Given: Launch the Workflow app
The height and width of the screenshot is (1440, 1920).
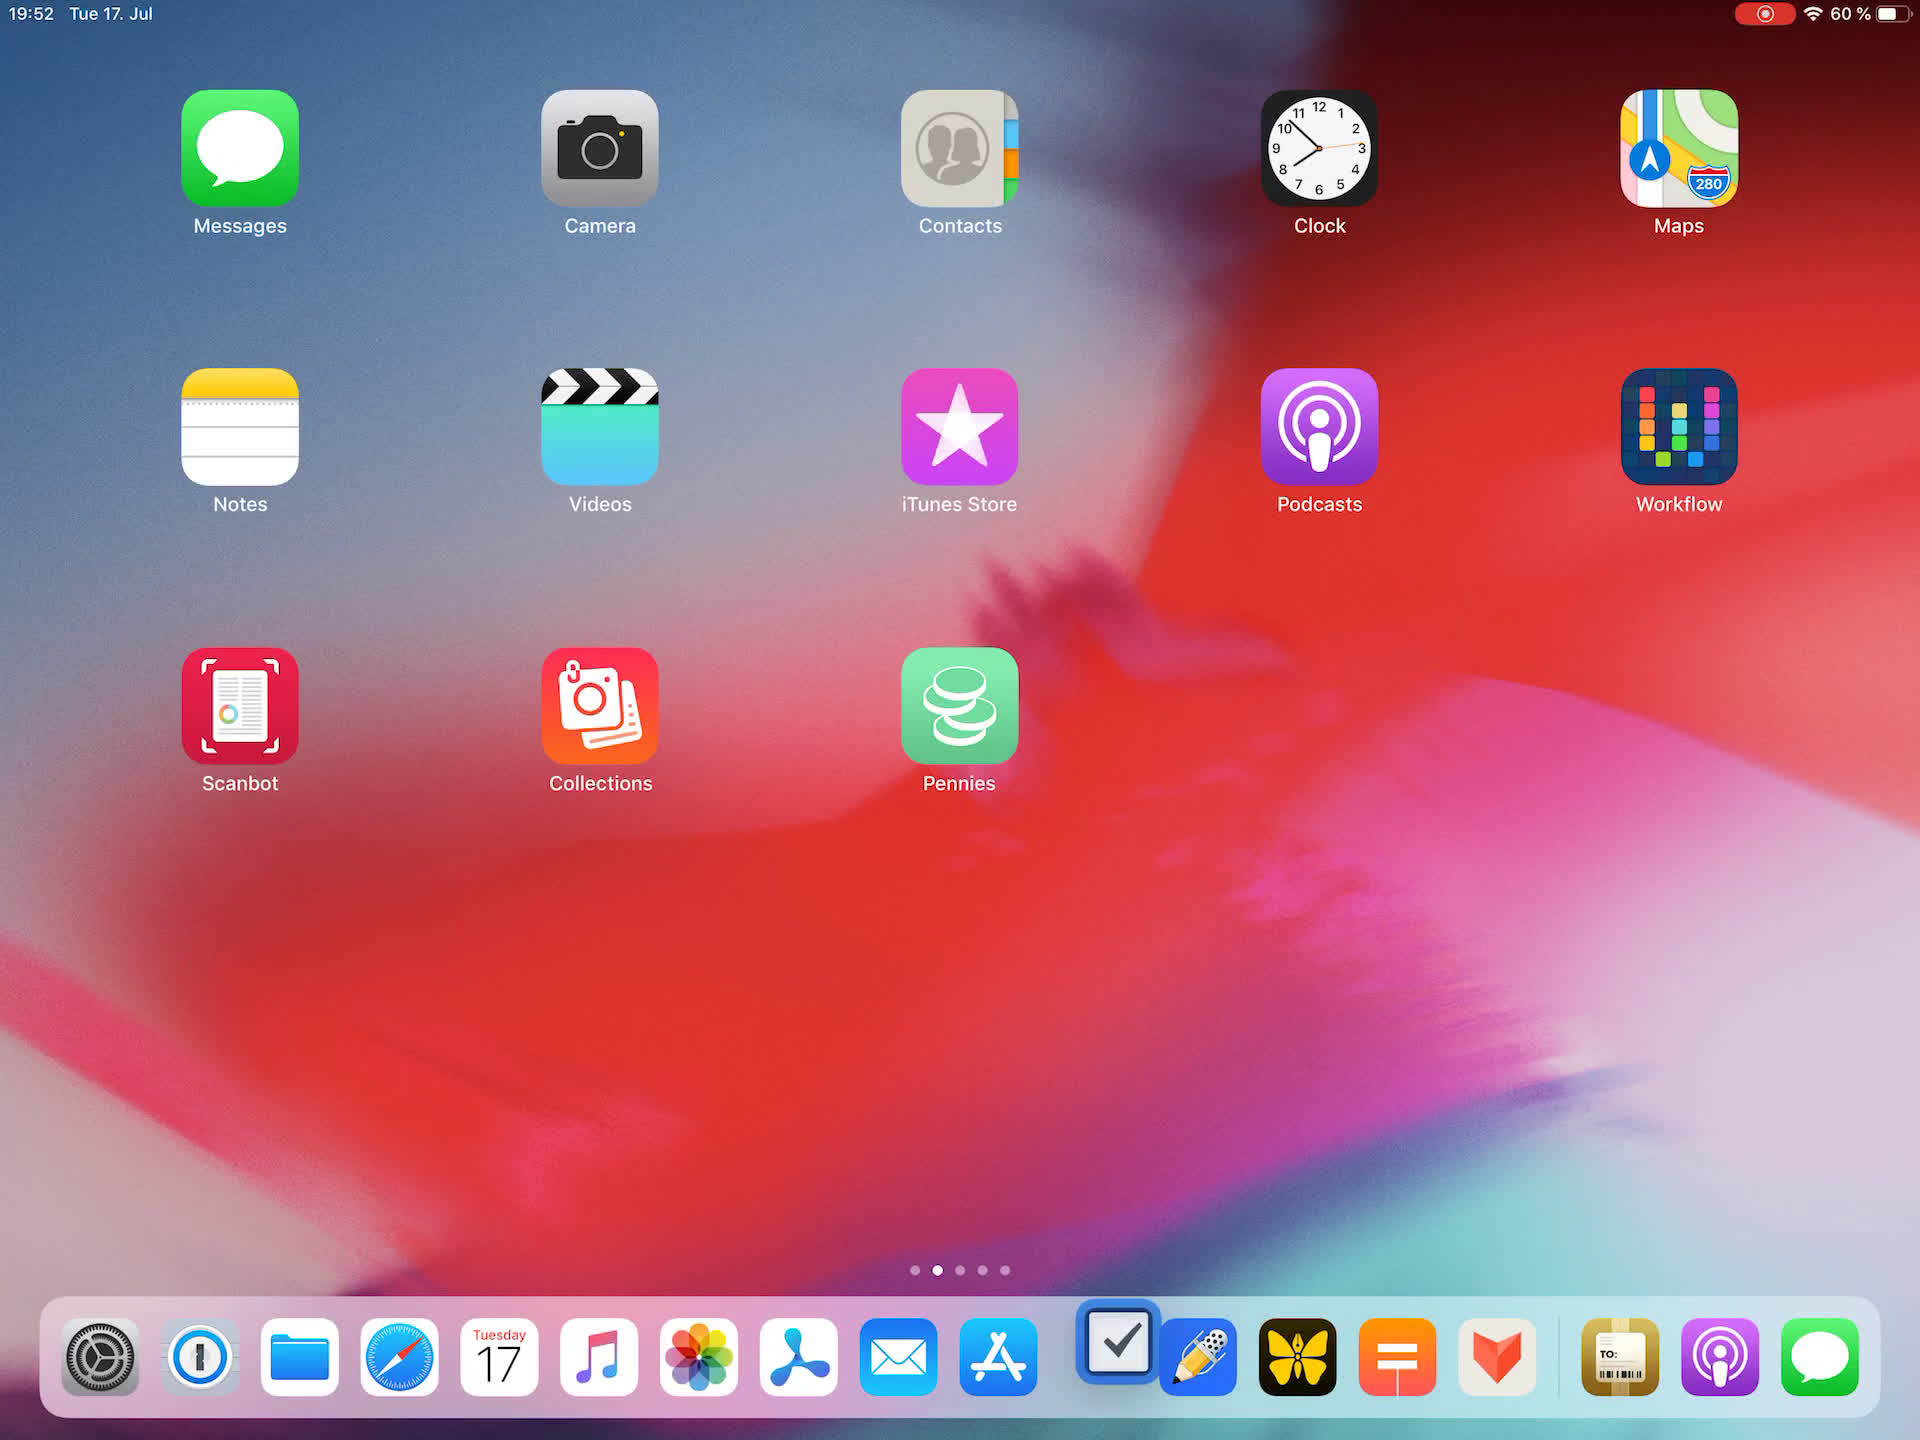Looking at the screenshot, I should 1678,427.
